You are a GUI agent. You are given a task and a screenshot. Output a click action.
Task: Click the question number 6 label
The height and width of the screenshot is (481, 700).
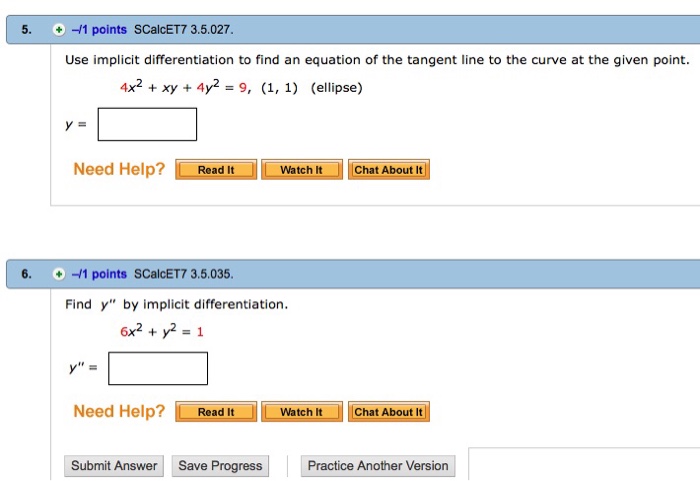26,274
